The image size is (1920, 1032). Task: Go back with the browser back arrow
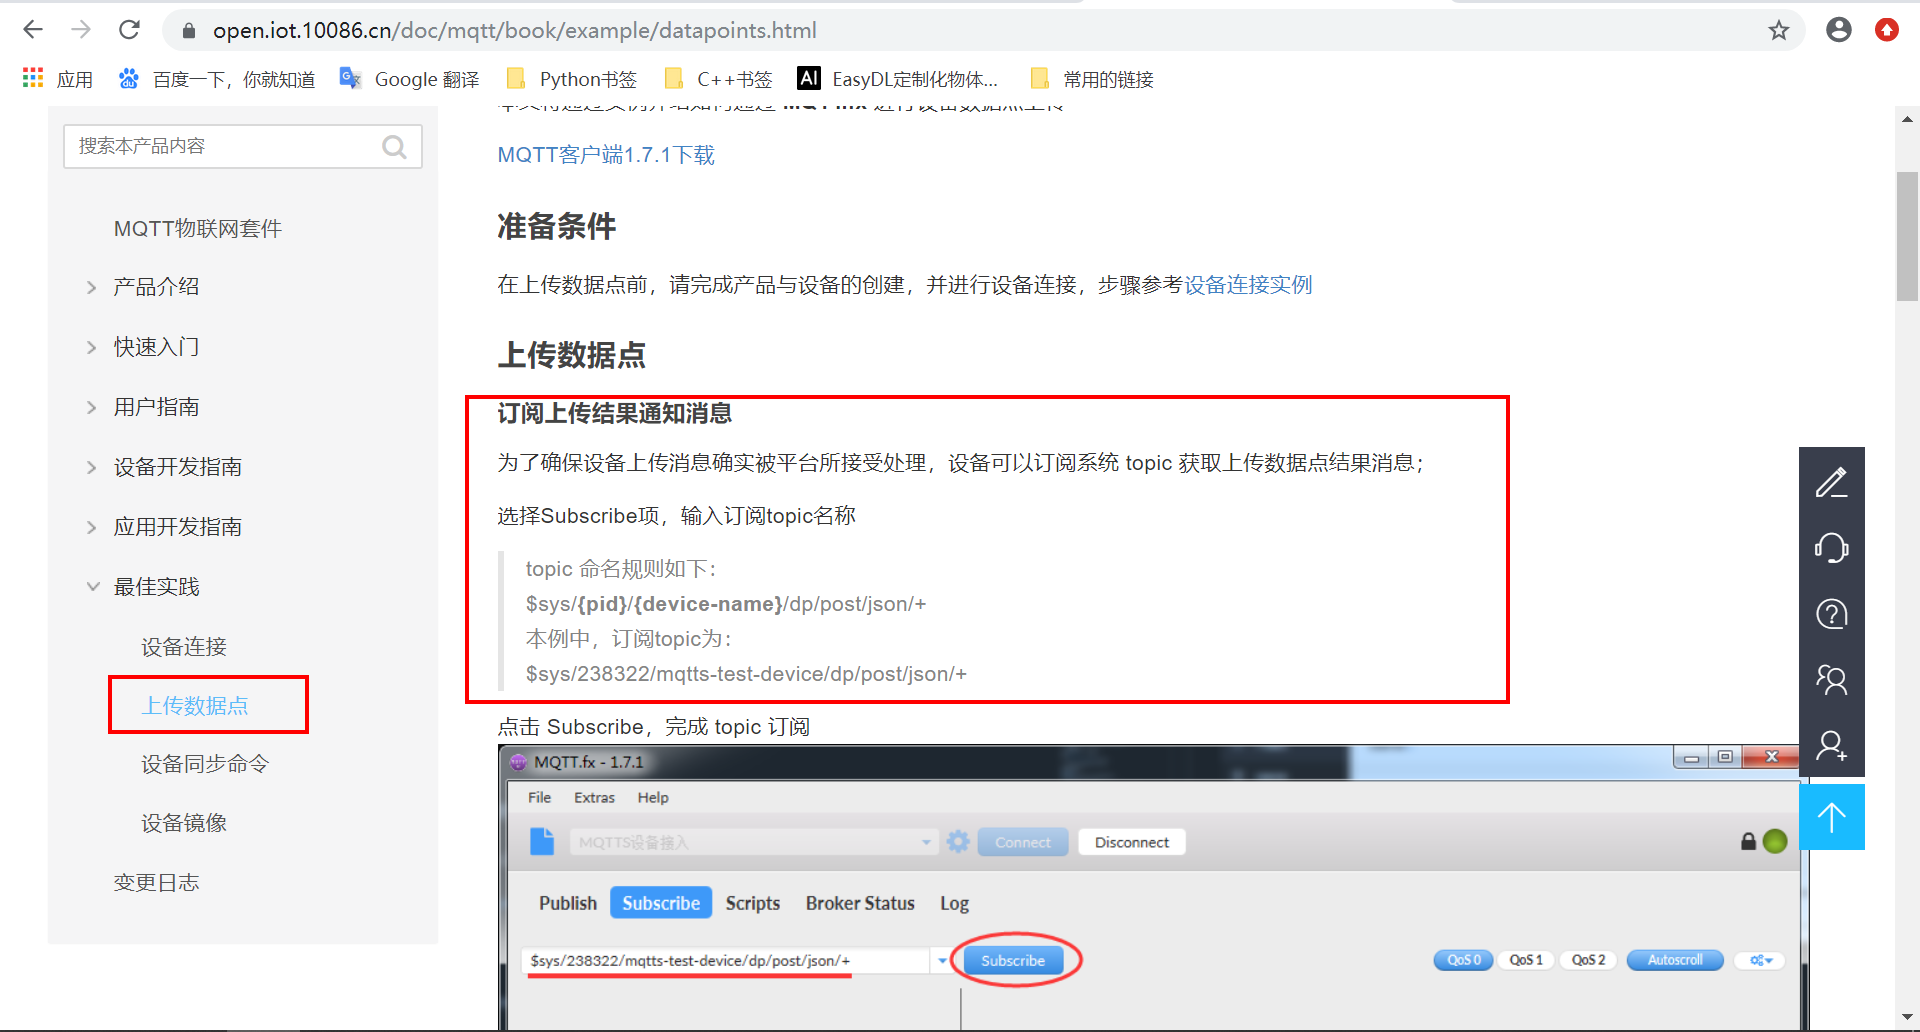tap(33, 30)
